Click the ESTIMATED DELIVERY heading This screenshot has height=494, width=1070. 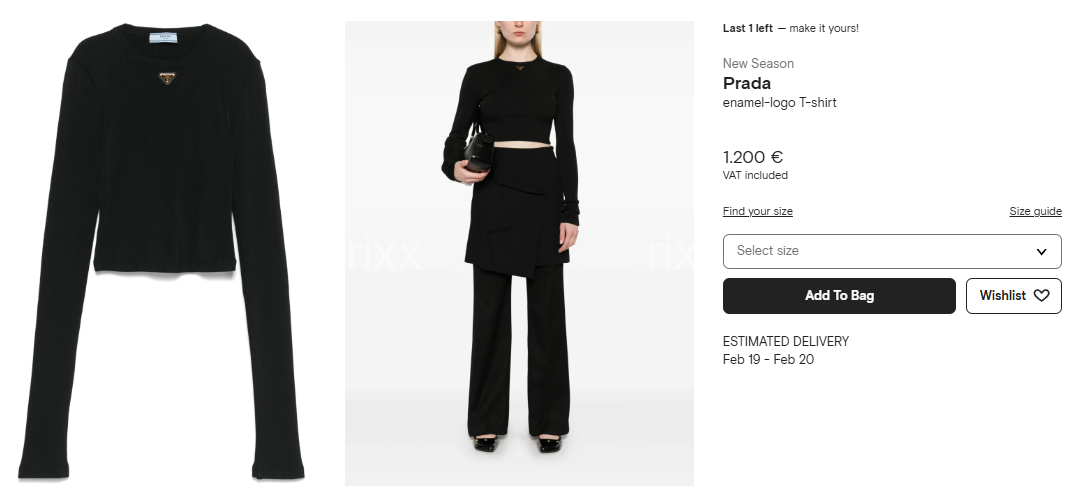[785, 341]
